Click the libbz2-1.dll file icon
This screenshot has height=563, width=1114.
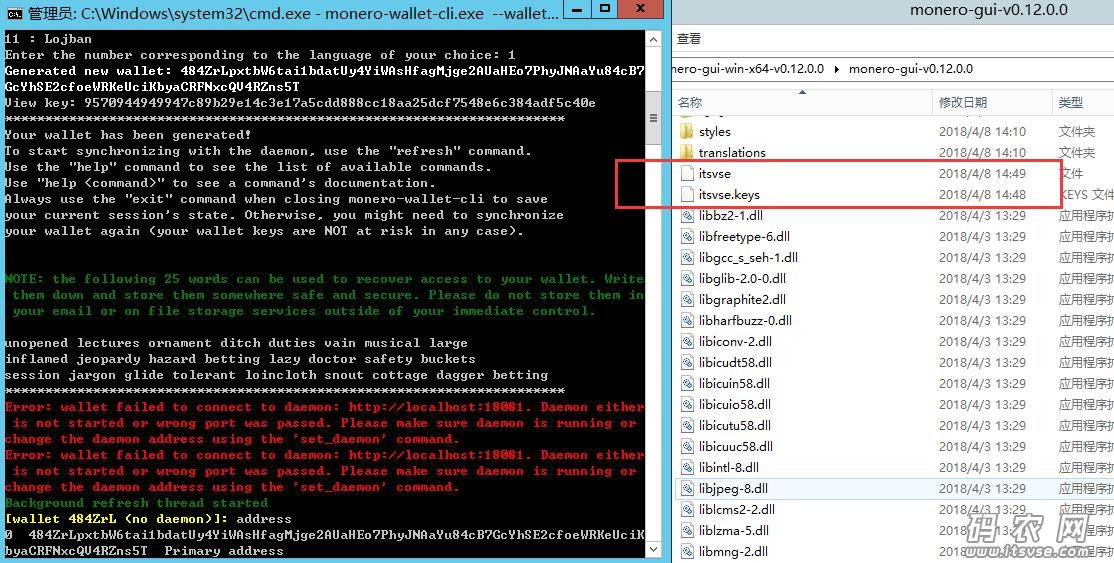(686, 215)
